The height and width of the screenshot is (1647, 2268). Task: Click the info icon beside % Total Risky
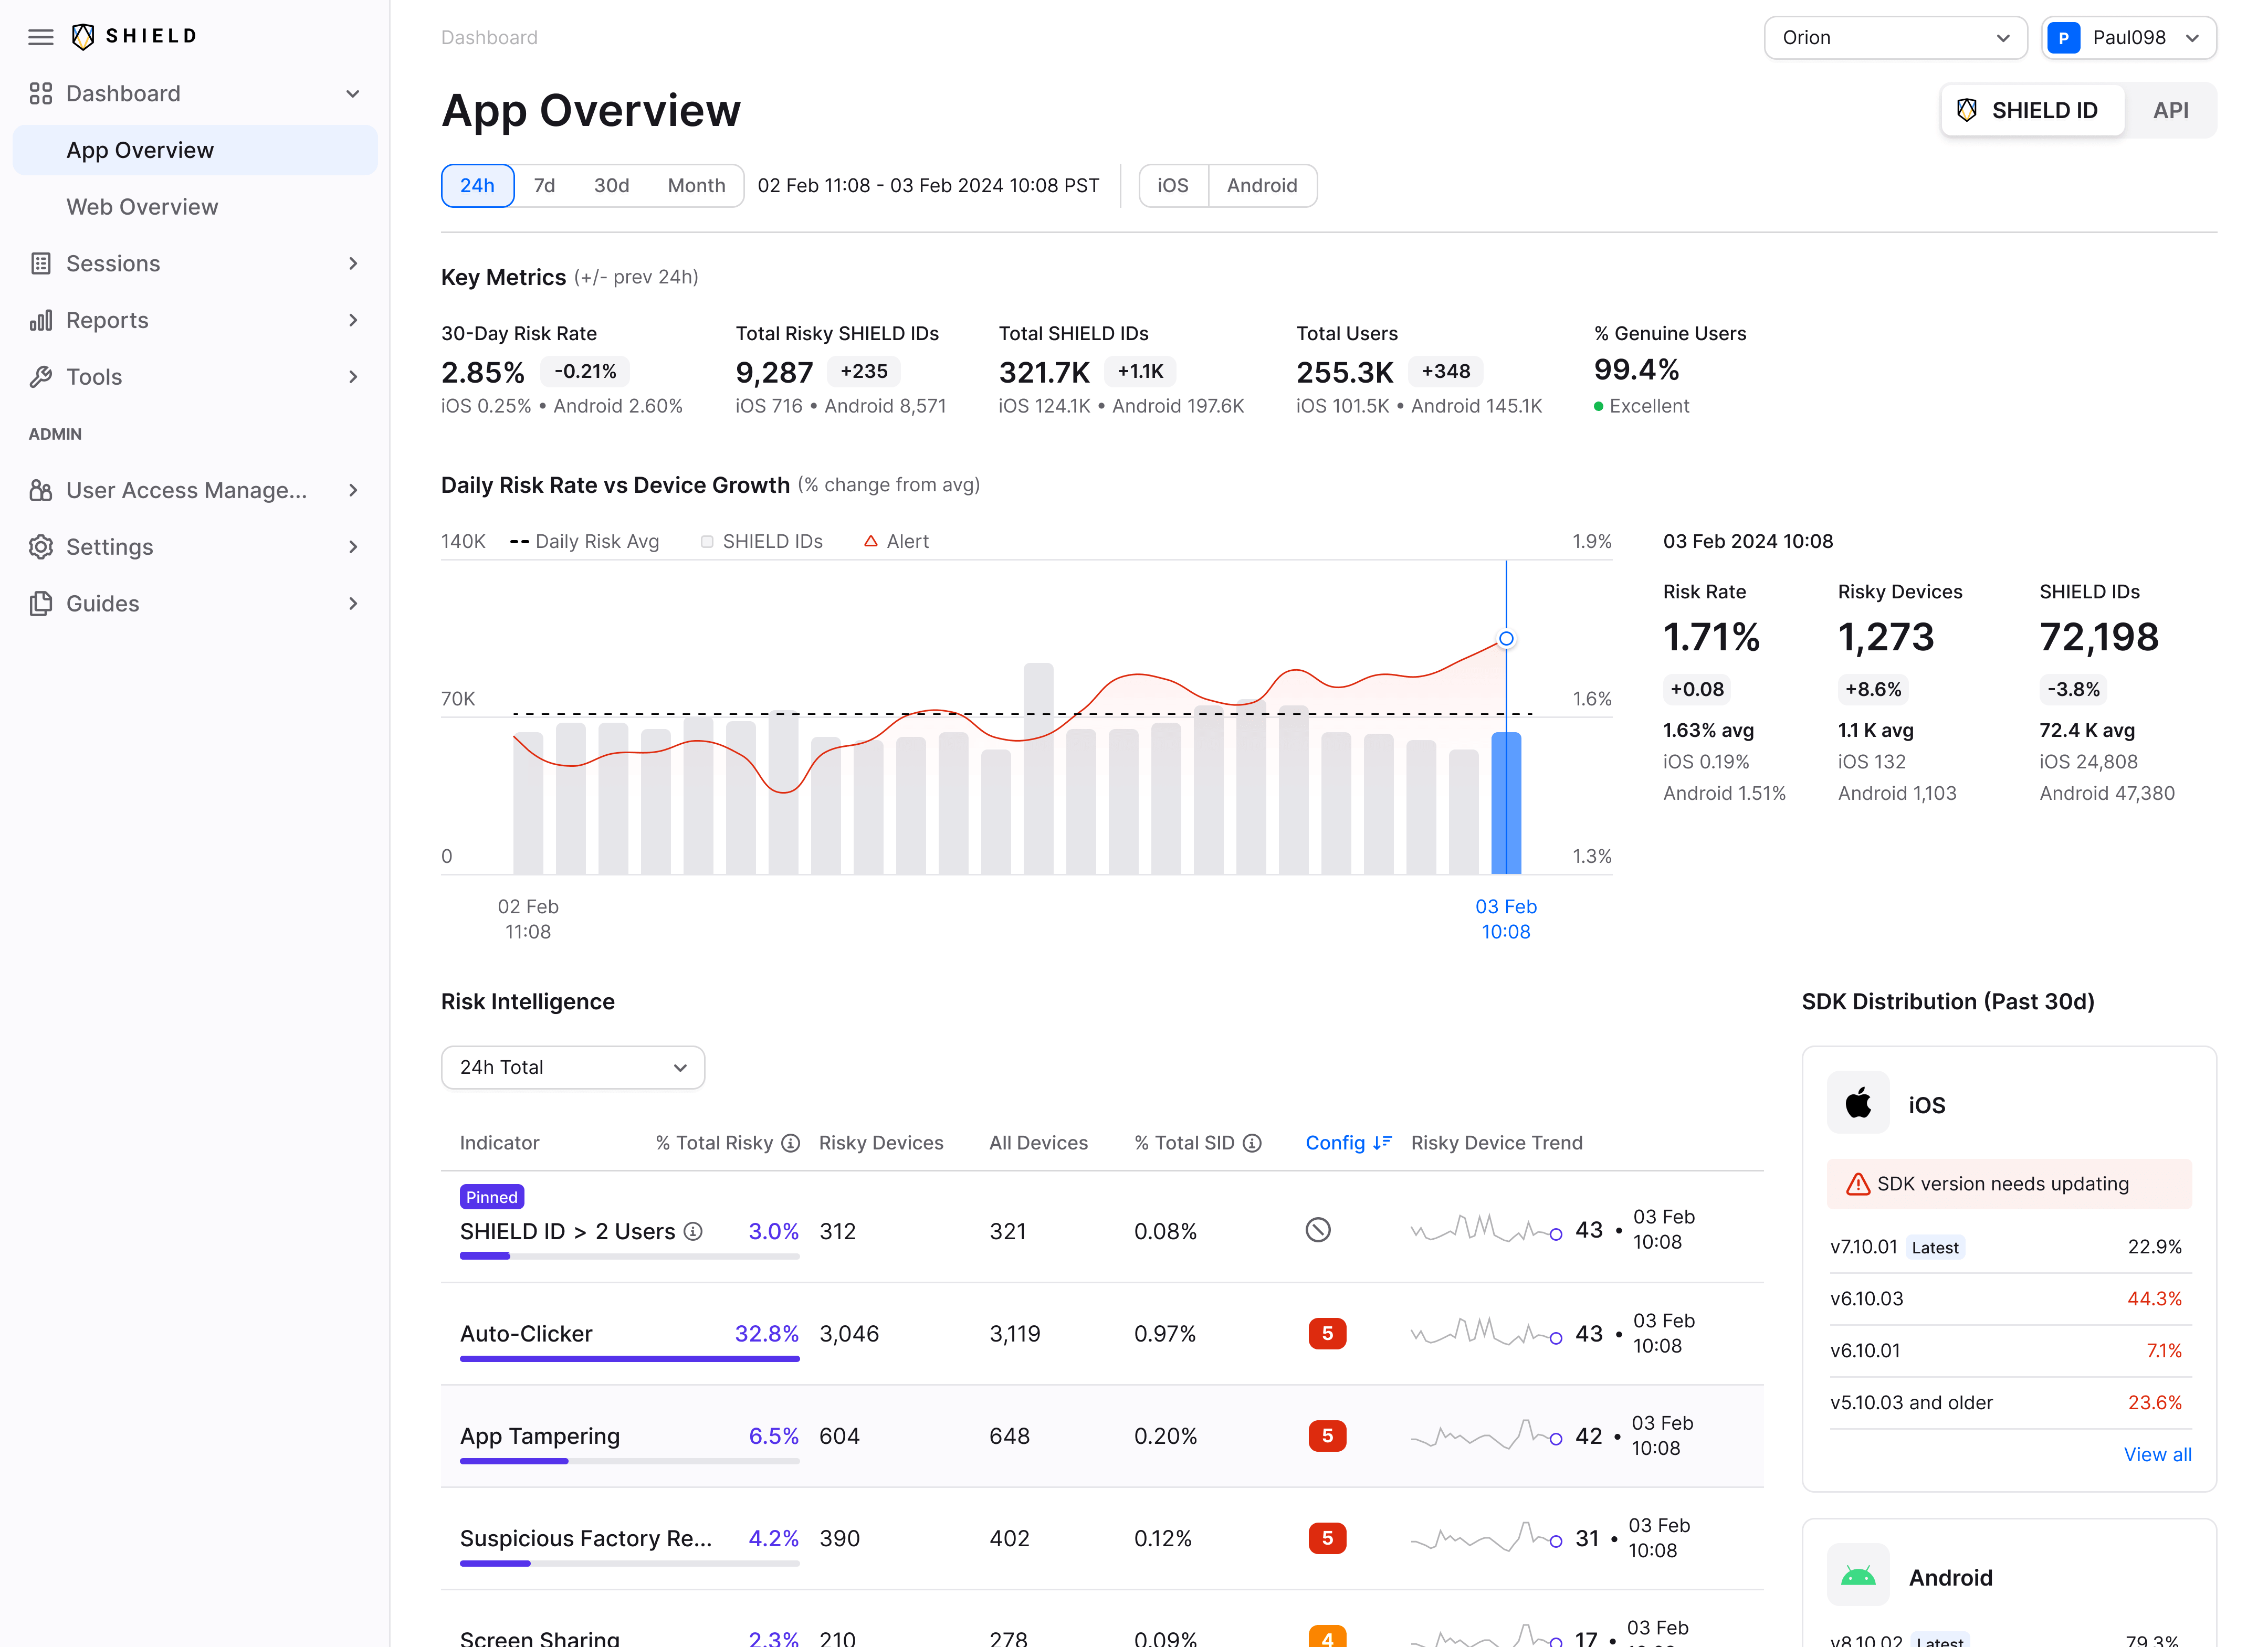tap(791, 1143)
